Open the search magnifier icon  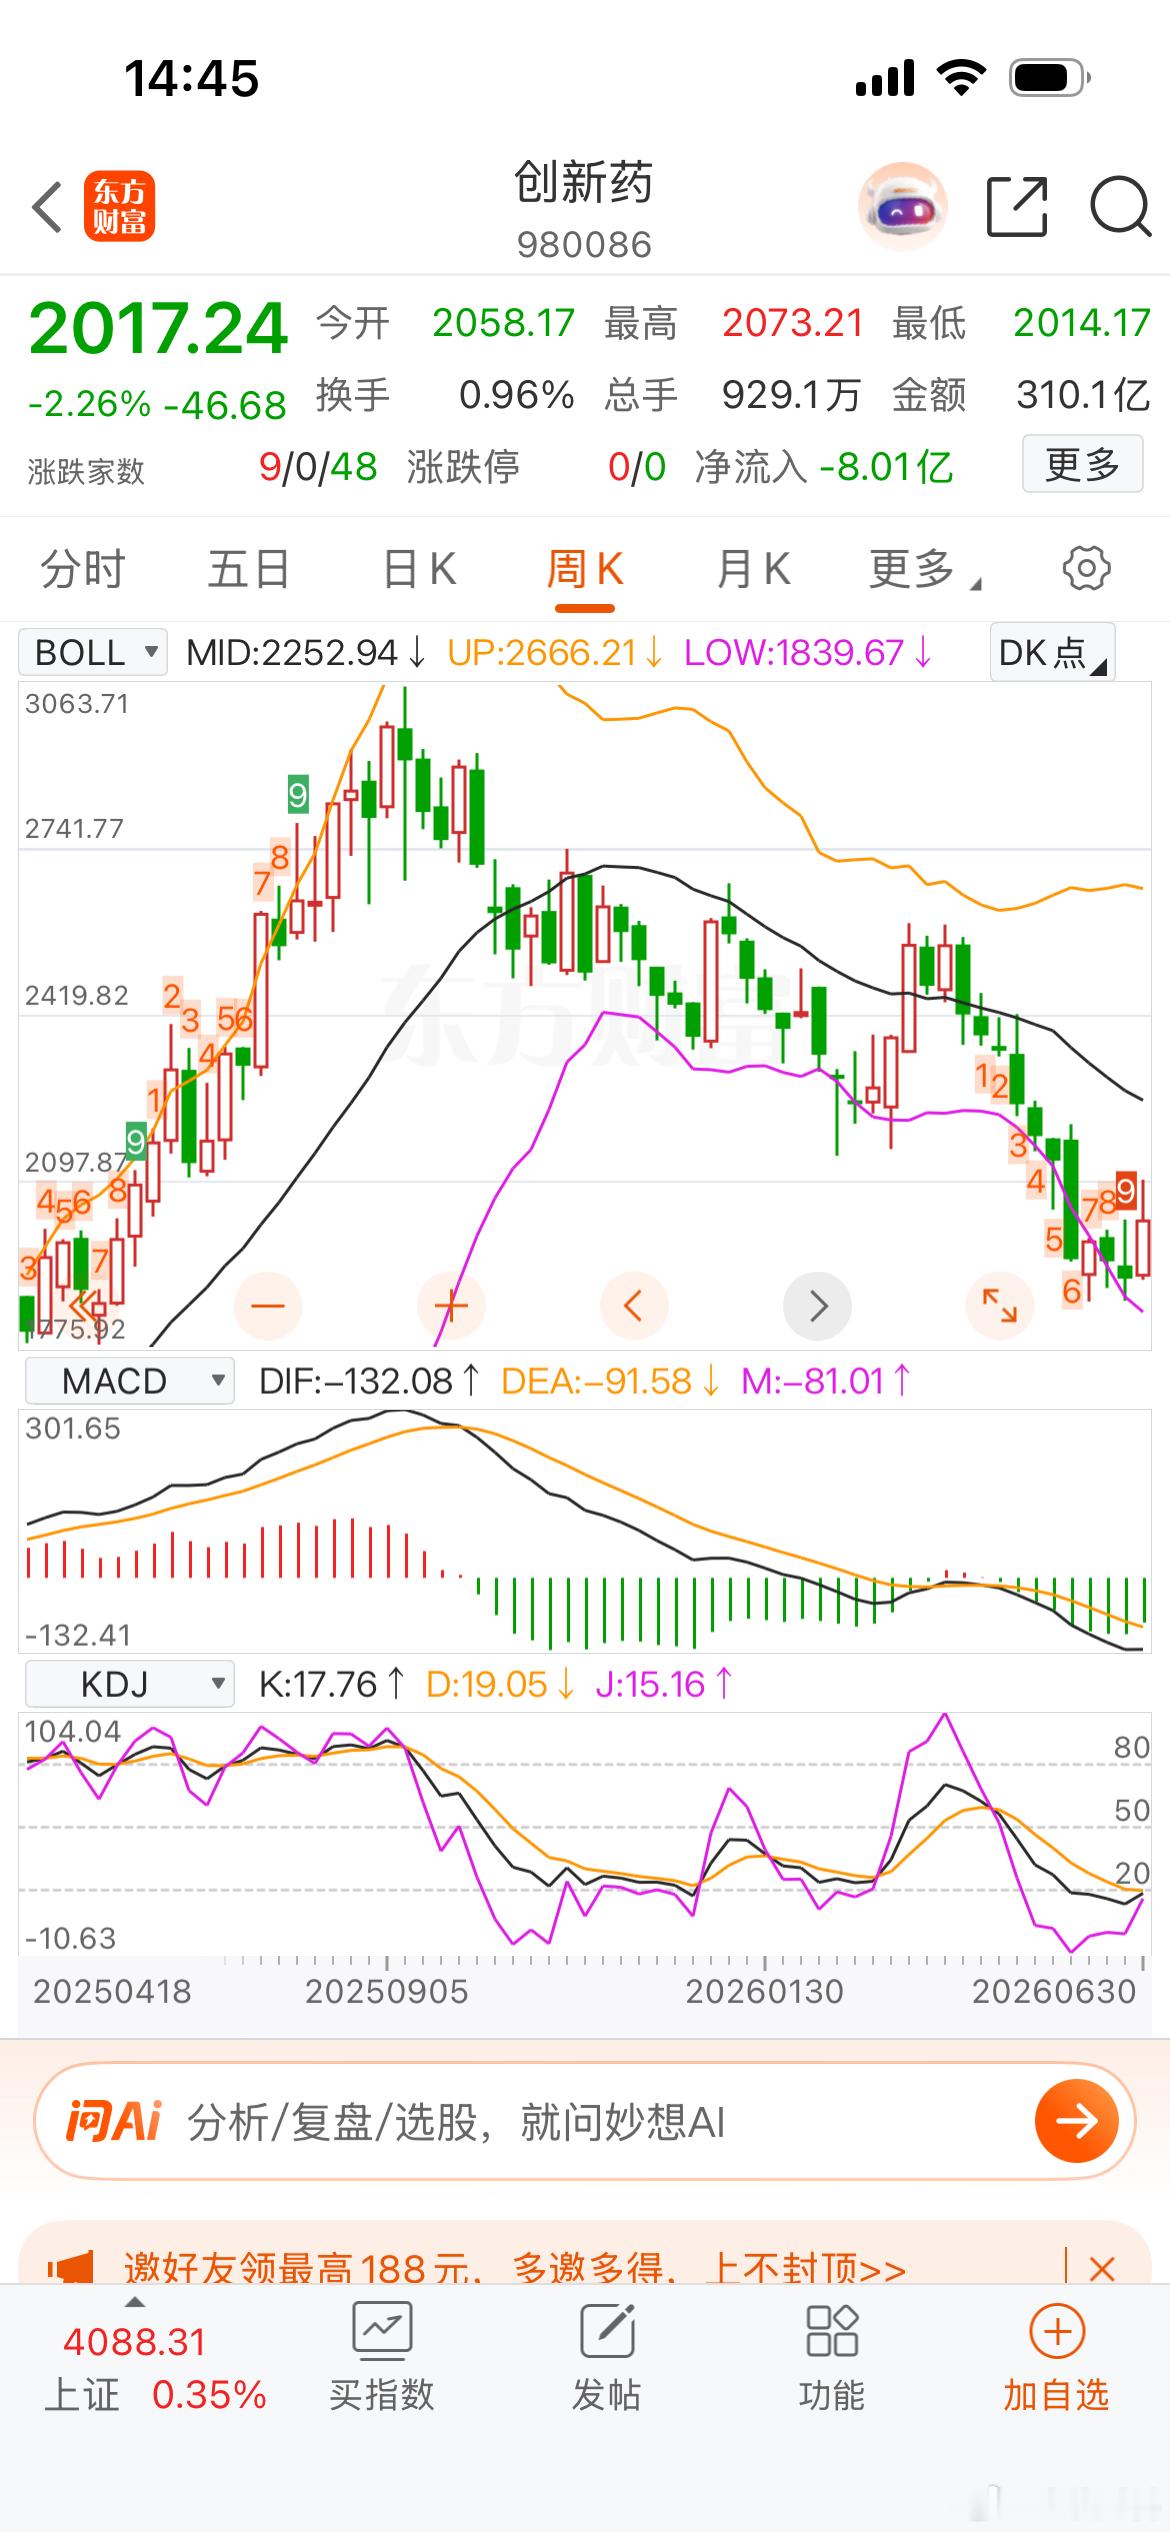tap(1120, 207)
